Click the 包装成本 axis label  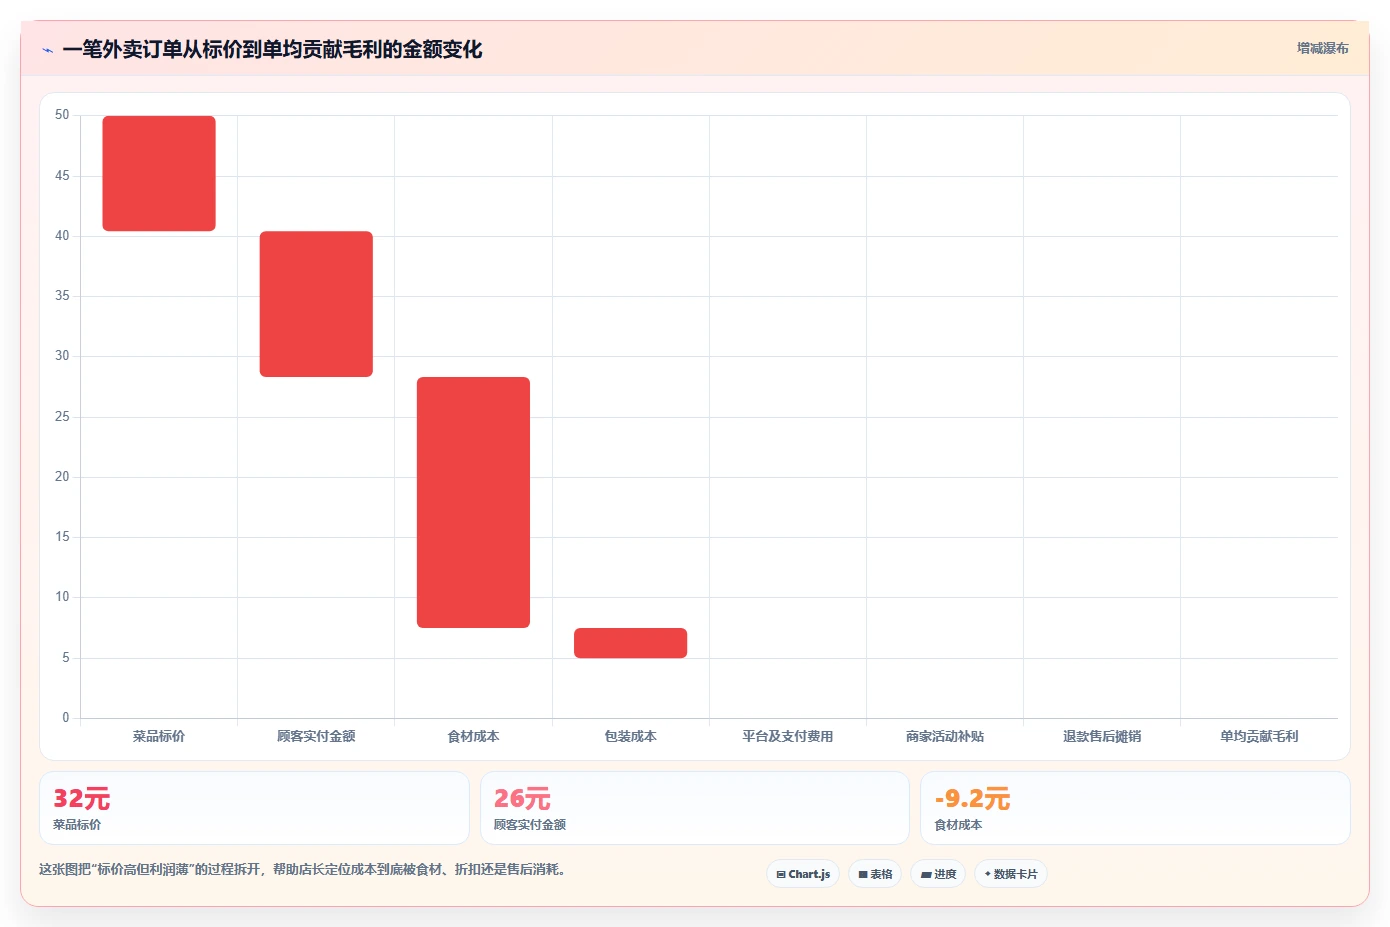(x=630, y=736)
